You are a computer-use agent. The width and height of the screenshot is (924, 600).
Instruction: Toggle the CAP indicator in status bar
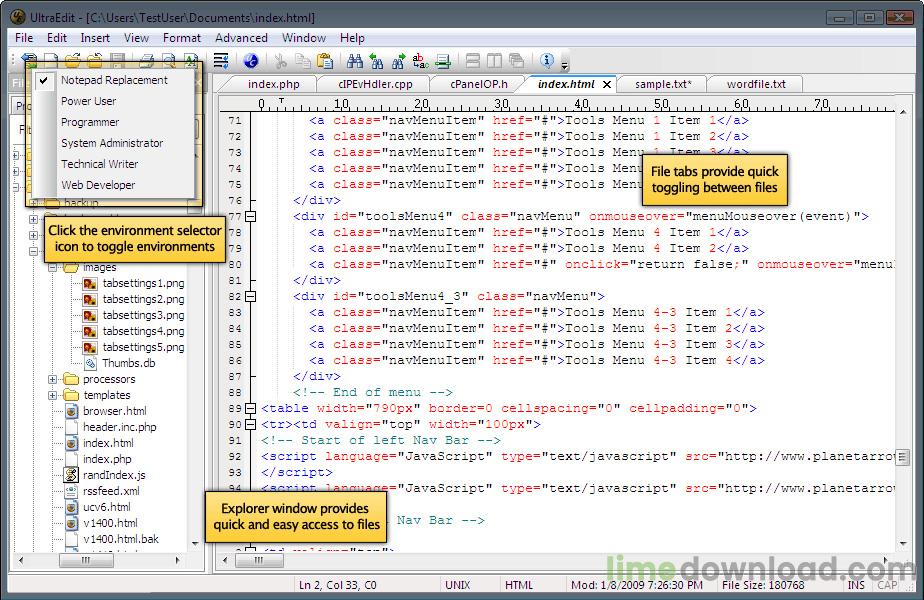coord(887,585)
